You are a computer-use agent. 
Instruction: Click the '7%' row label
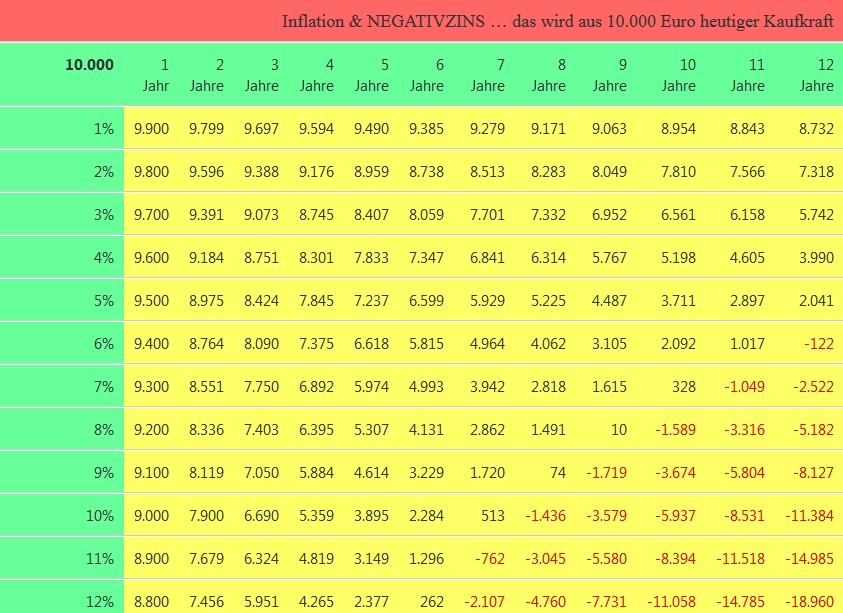coord(104,387)
